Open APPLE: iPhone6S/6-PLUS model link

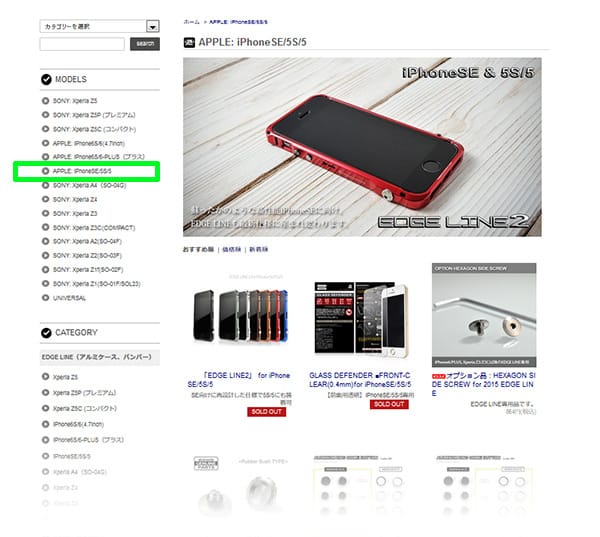[x=99, y=157]
